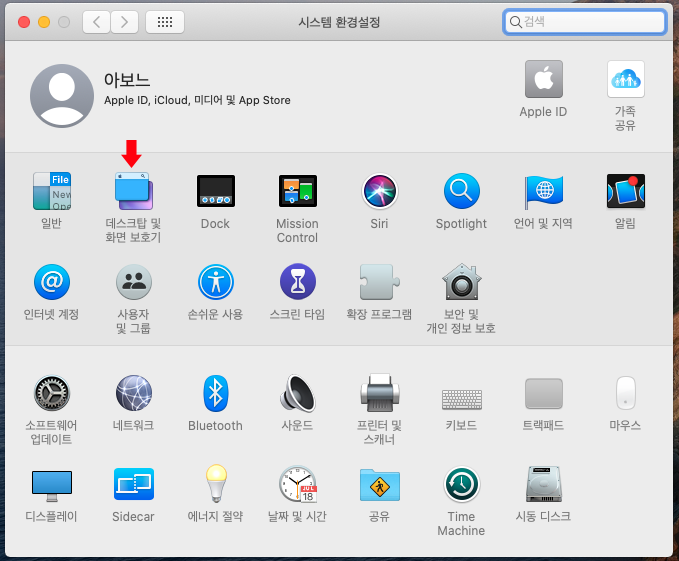
Task: Open 확장 프로그램 extensions preferences
Action: click(x=379, y=282)
